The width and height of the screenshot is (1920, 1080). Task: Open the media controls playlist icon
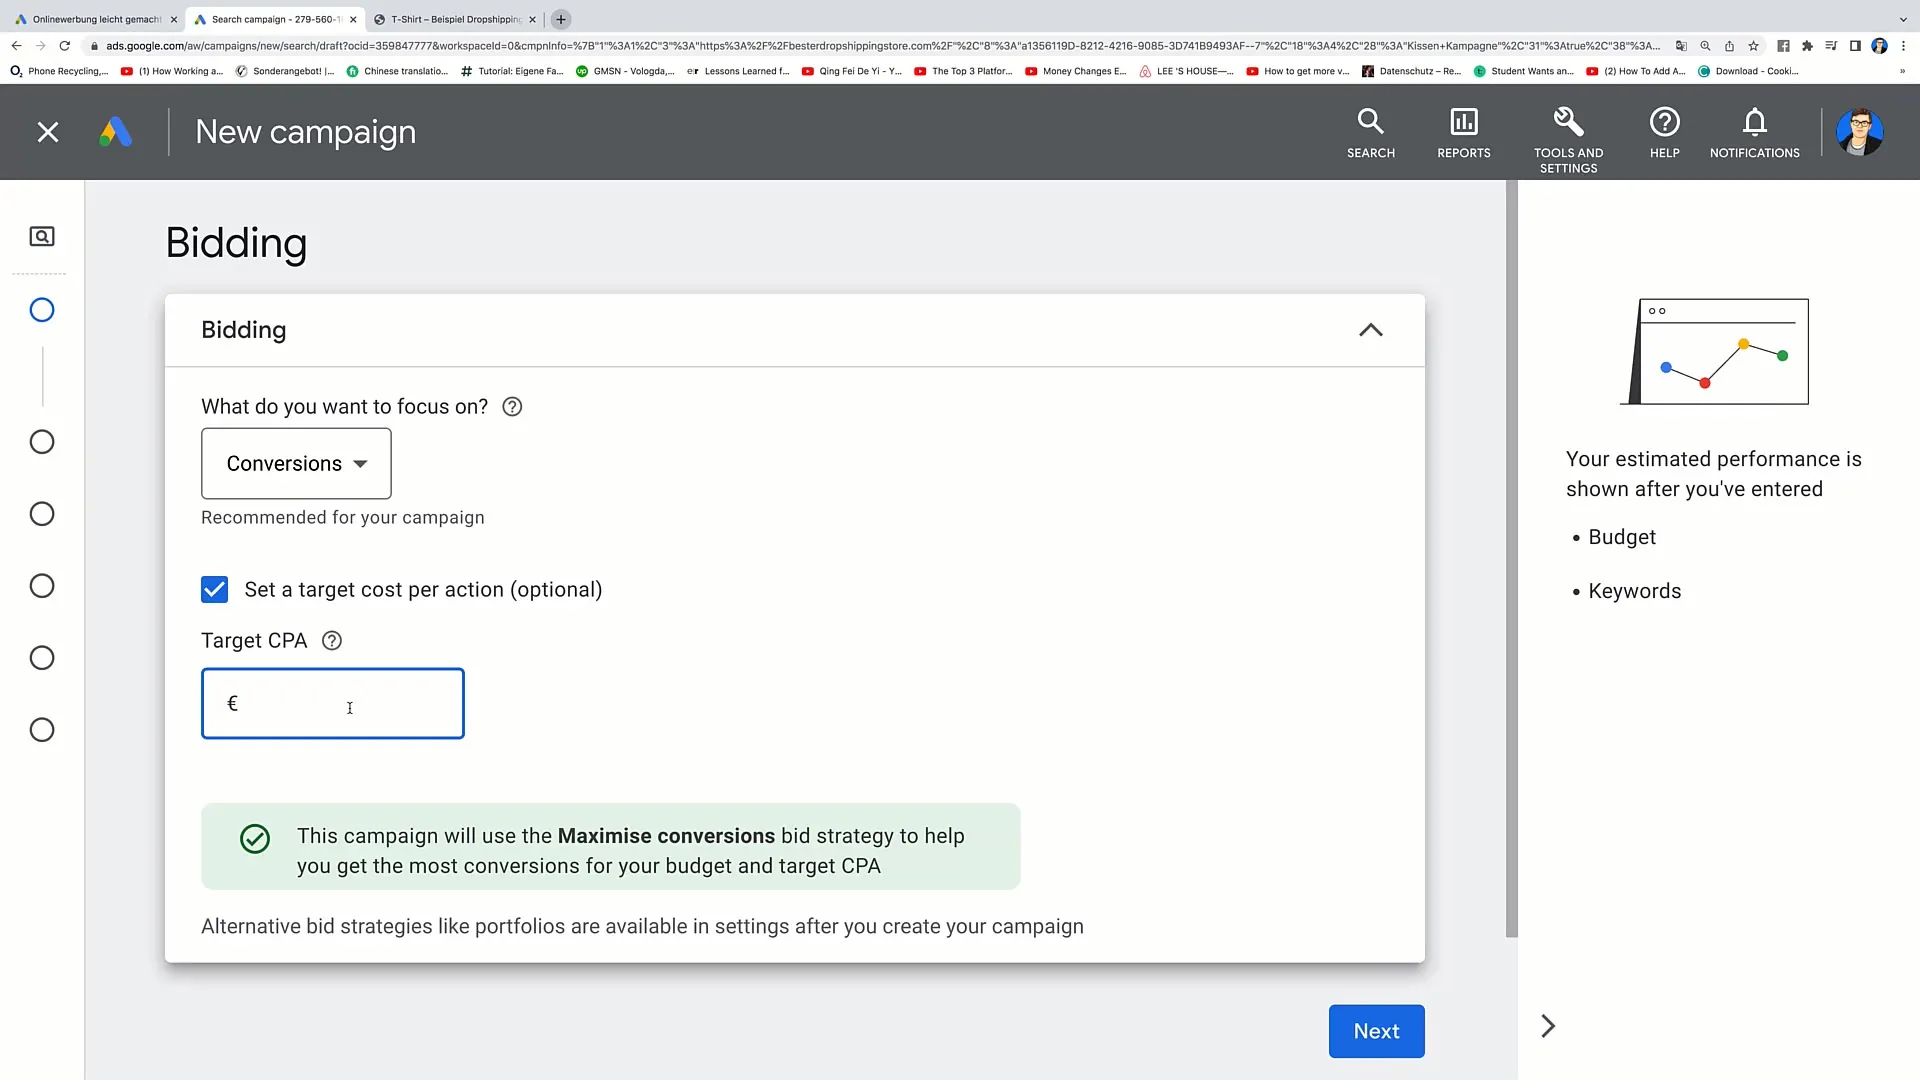[1831, 46]
